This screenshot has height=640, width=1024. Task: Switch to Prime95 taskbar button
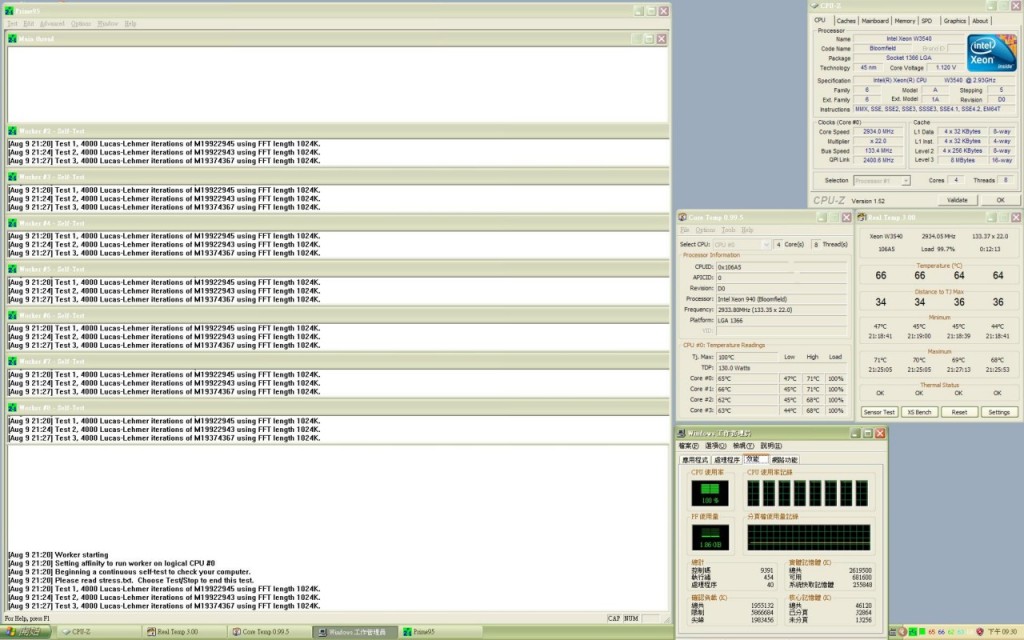[441, 632]
